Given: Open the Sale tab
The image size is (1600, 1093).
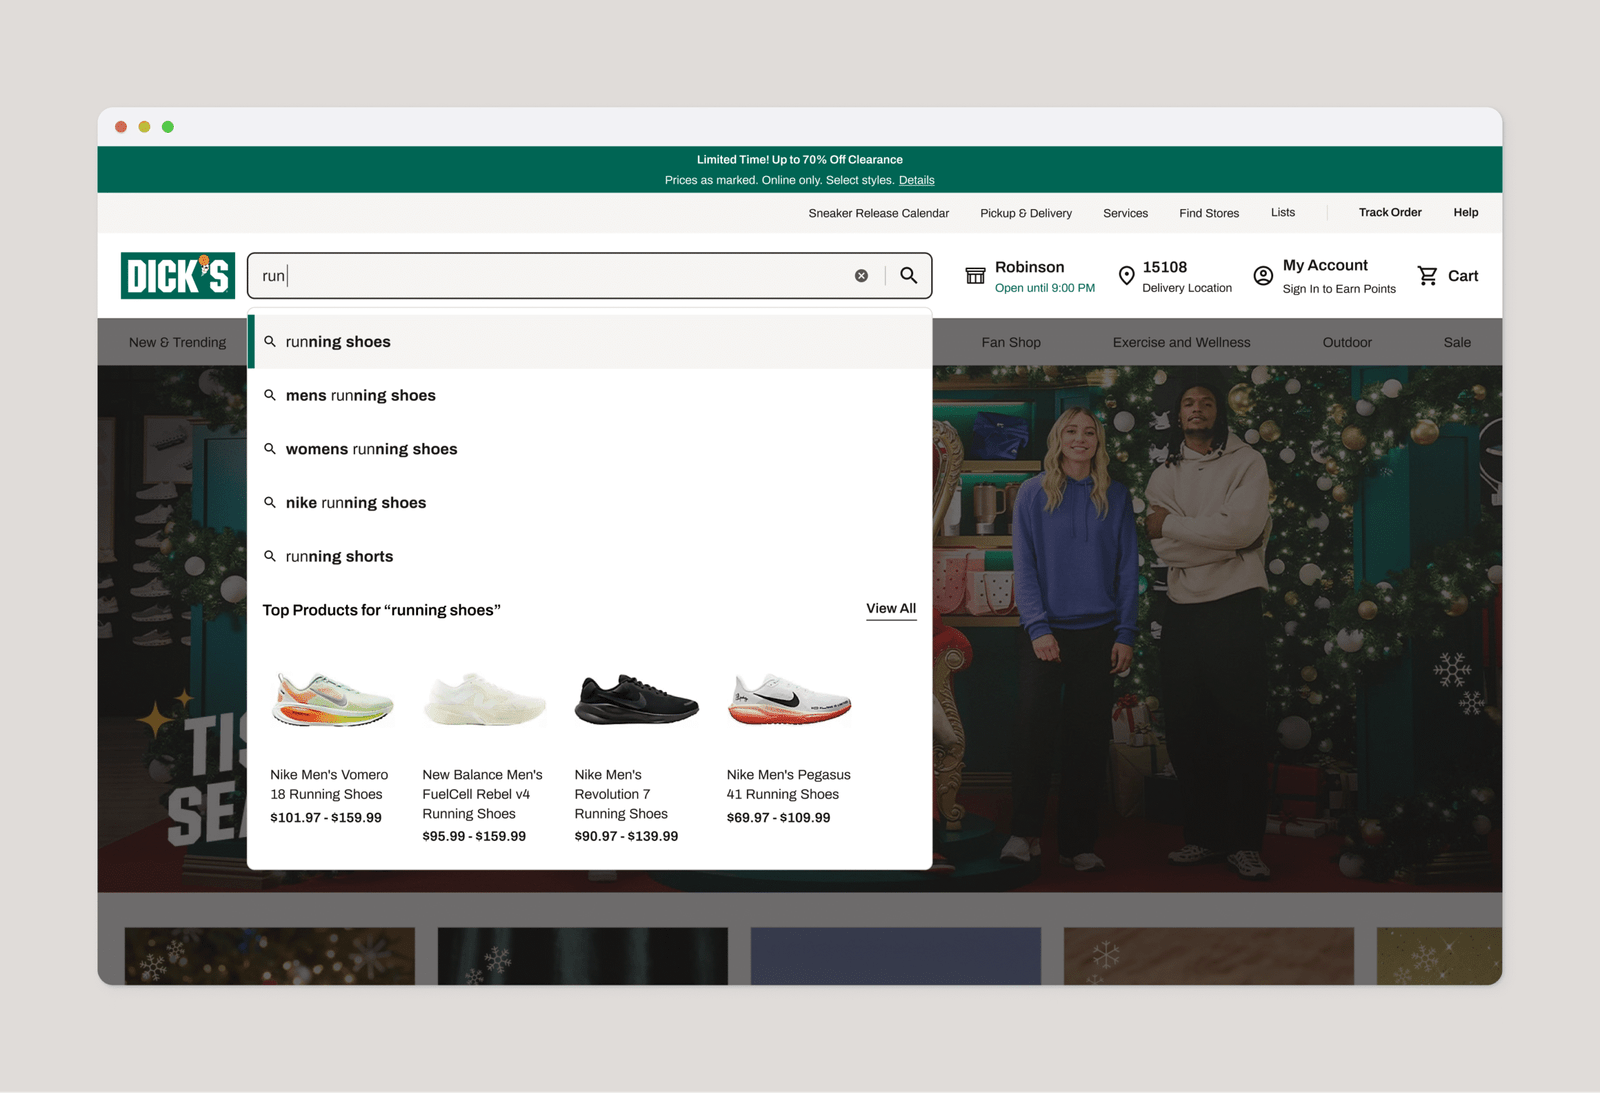Looking at the screenshot, I should [x=1456, y=341].
